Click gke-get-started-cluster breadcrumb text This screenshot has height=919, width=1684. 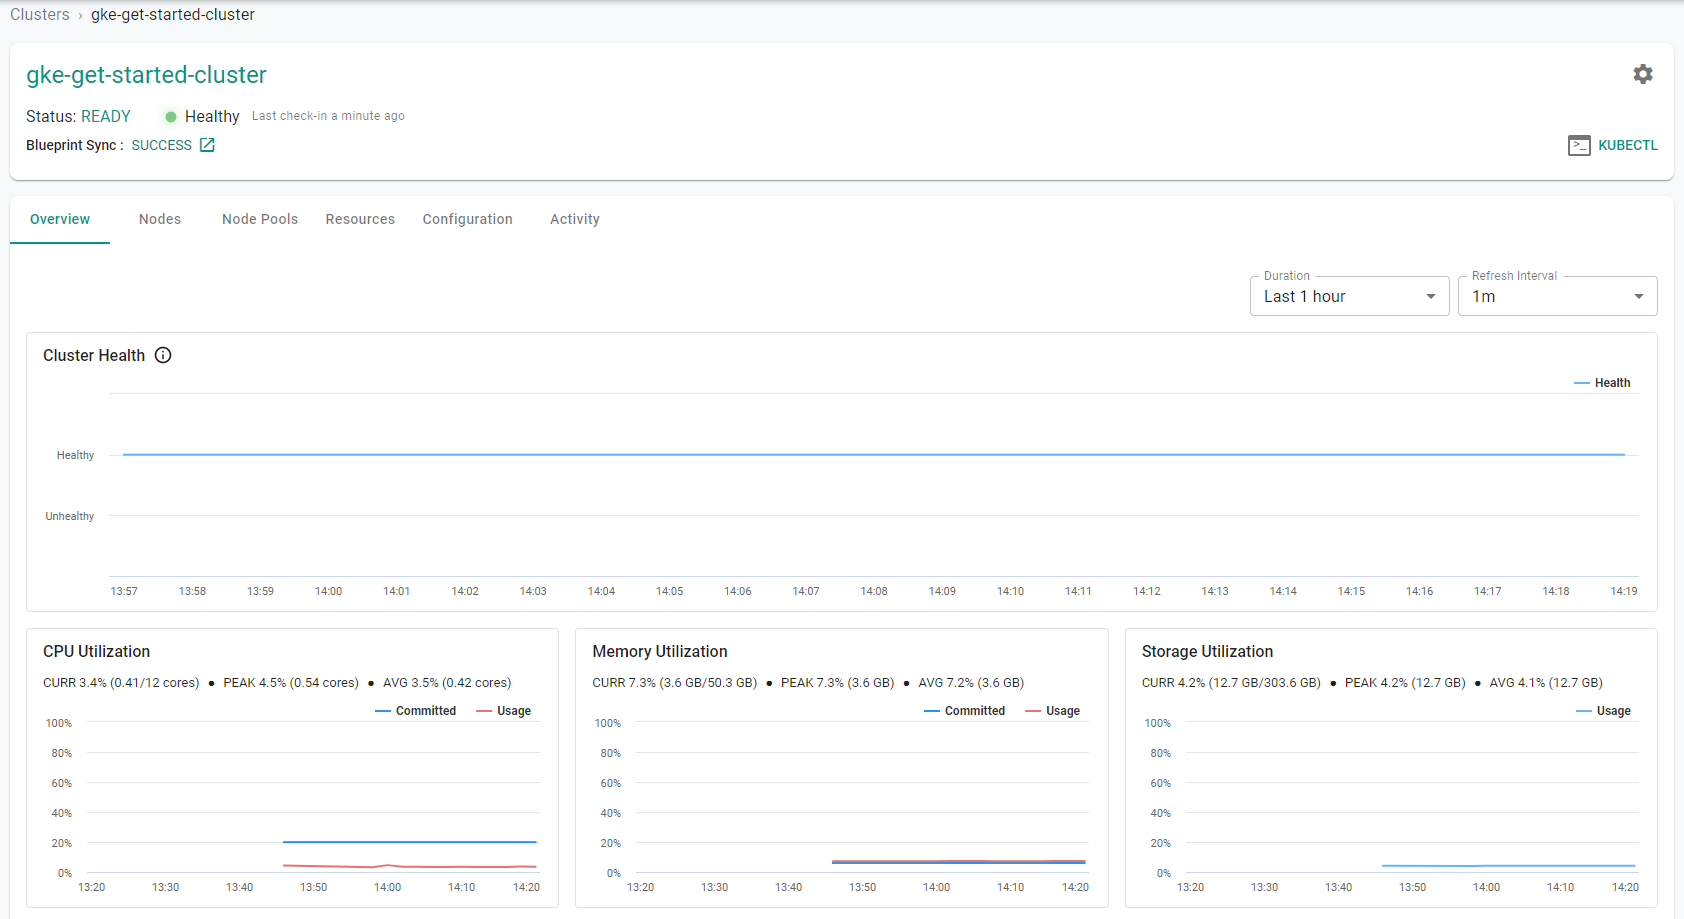tap(173, 15)
